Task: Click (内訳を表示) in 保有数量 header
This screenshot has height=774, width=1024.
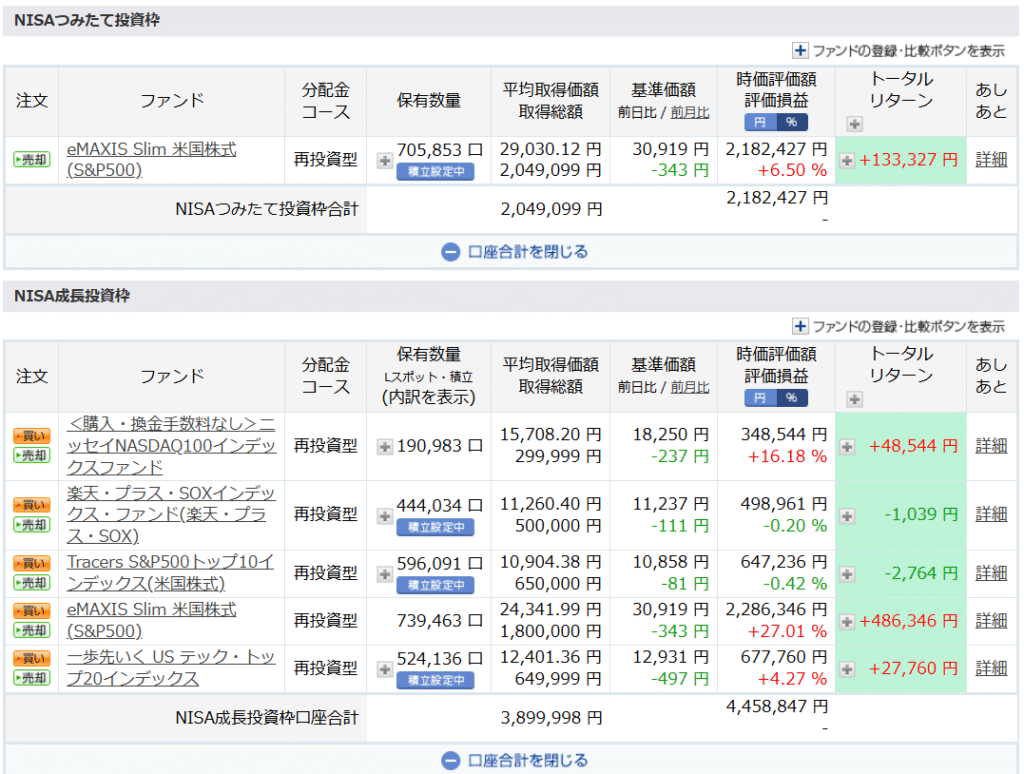Action: click(x=428, y=397)
